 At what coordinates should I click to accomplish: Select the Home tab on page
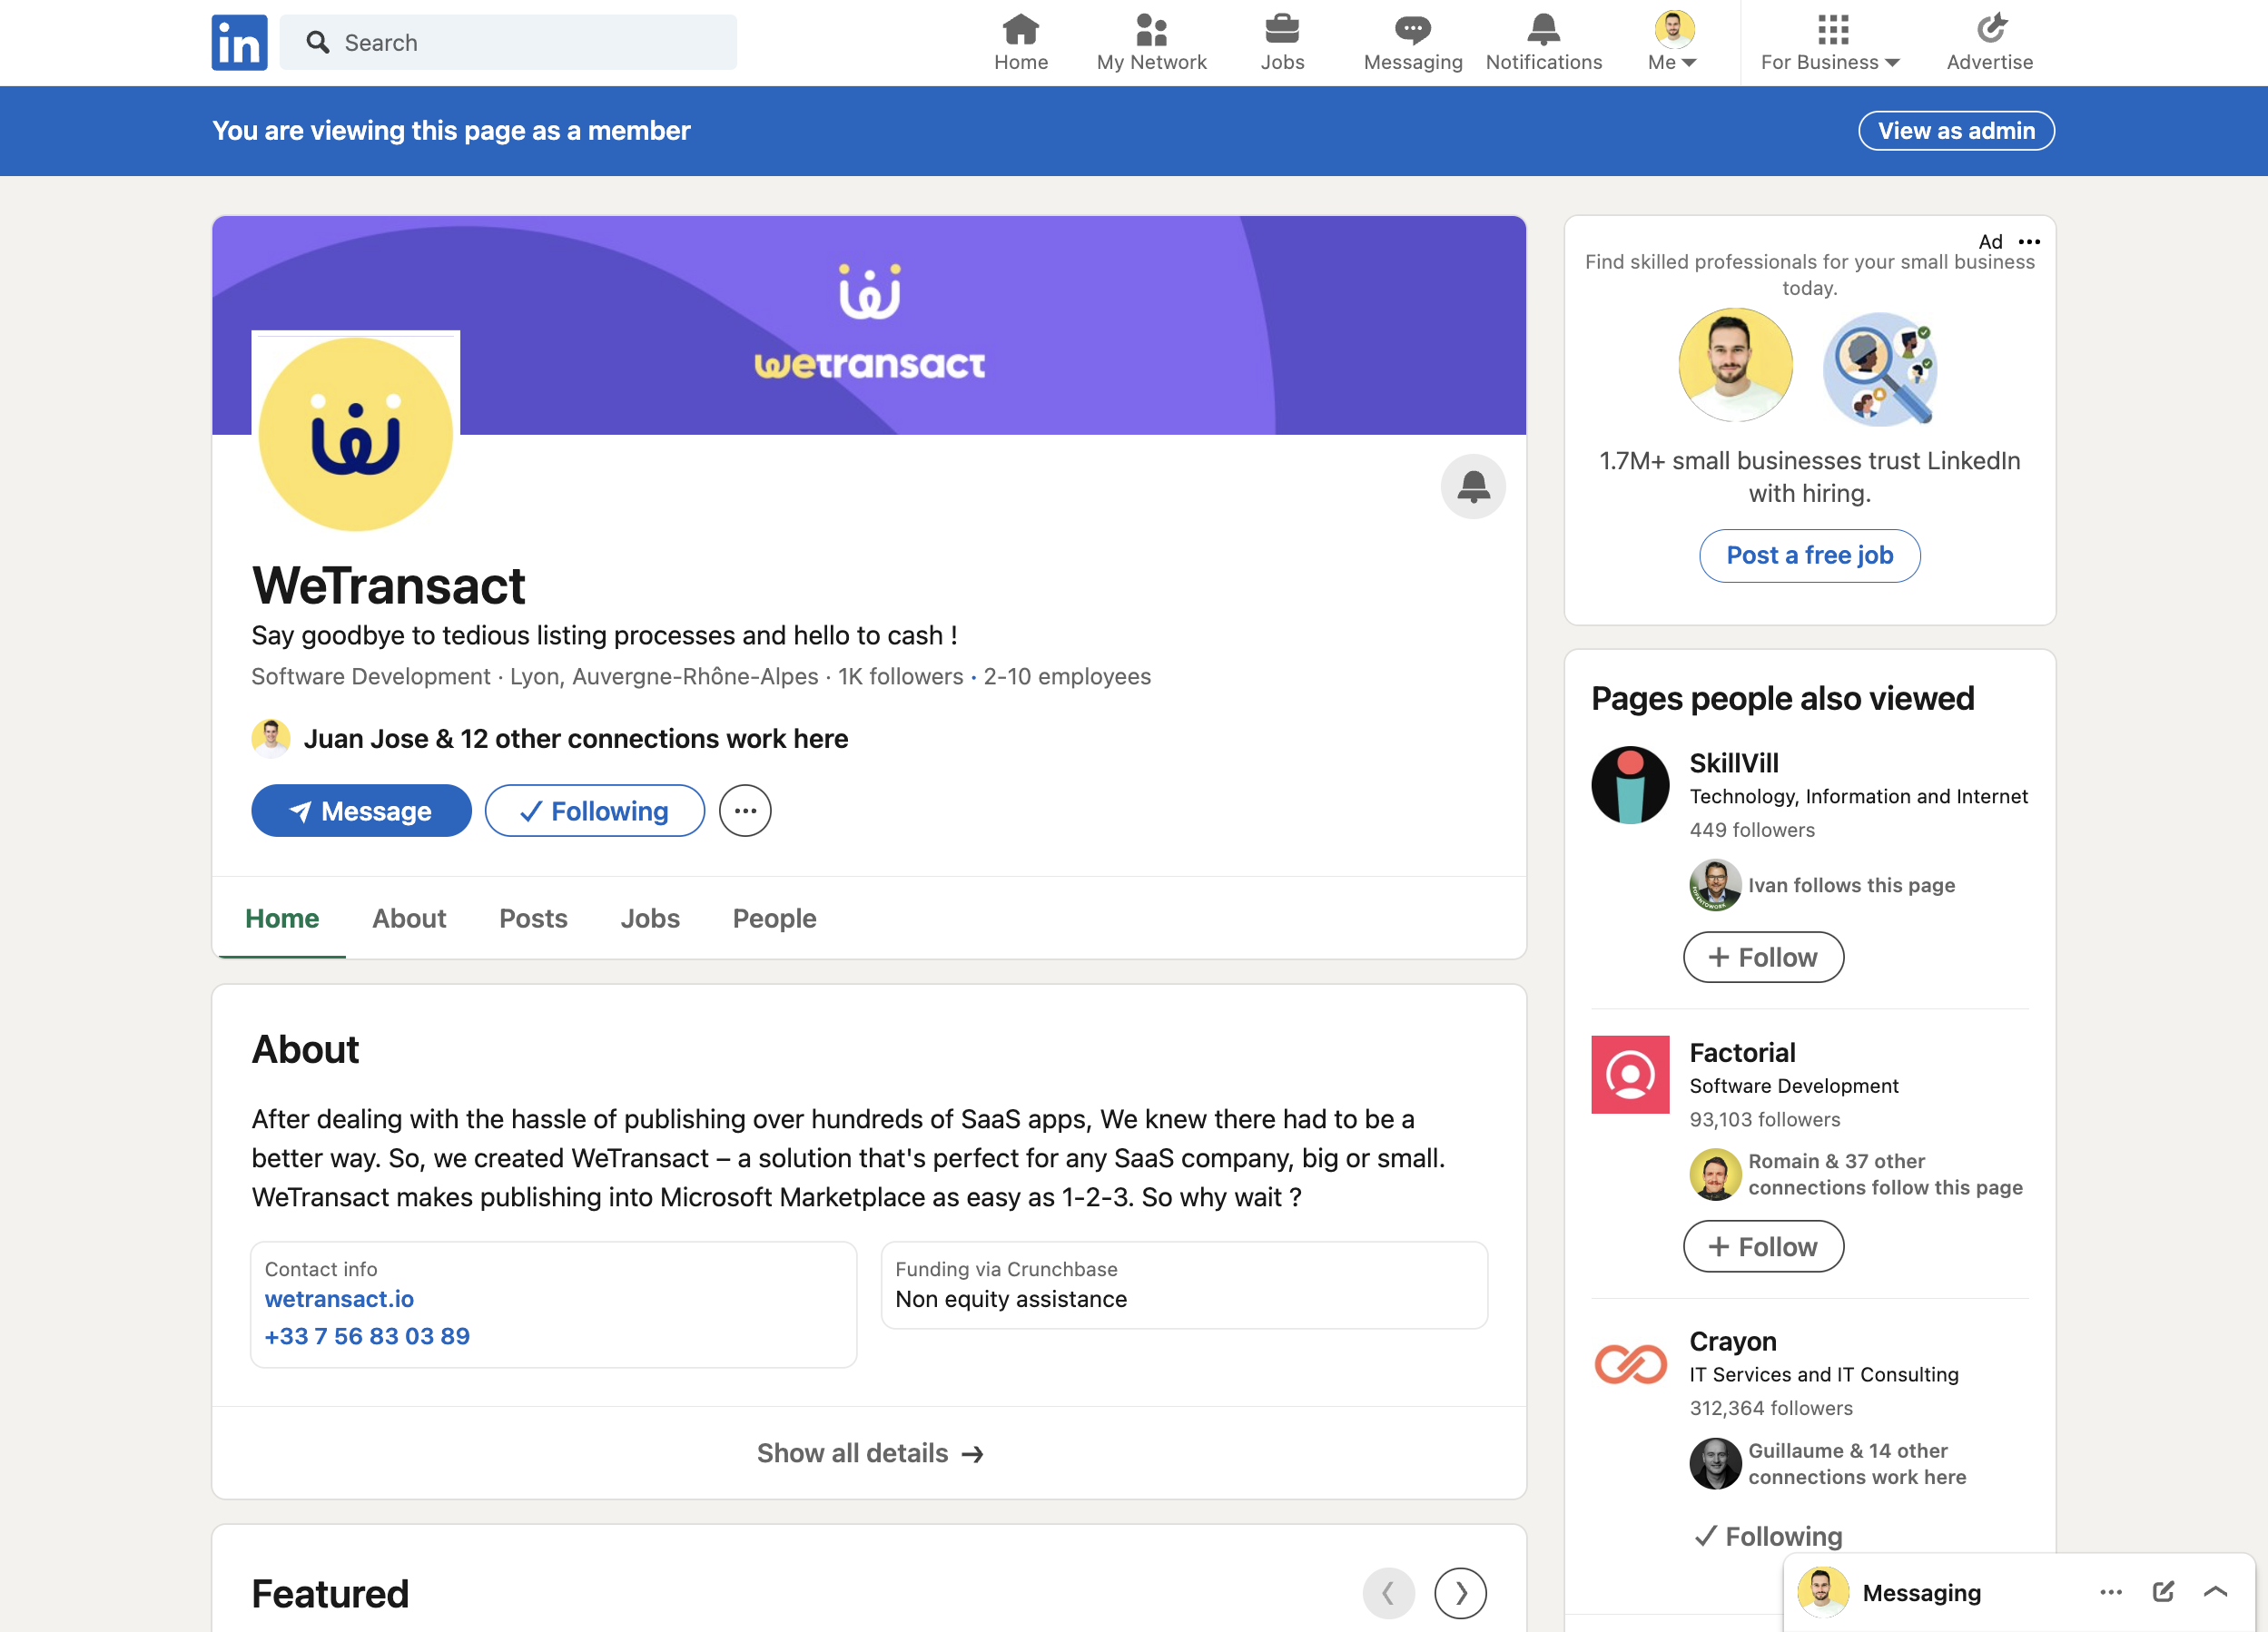point(282,918)
